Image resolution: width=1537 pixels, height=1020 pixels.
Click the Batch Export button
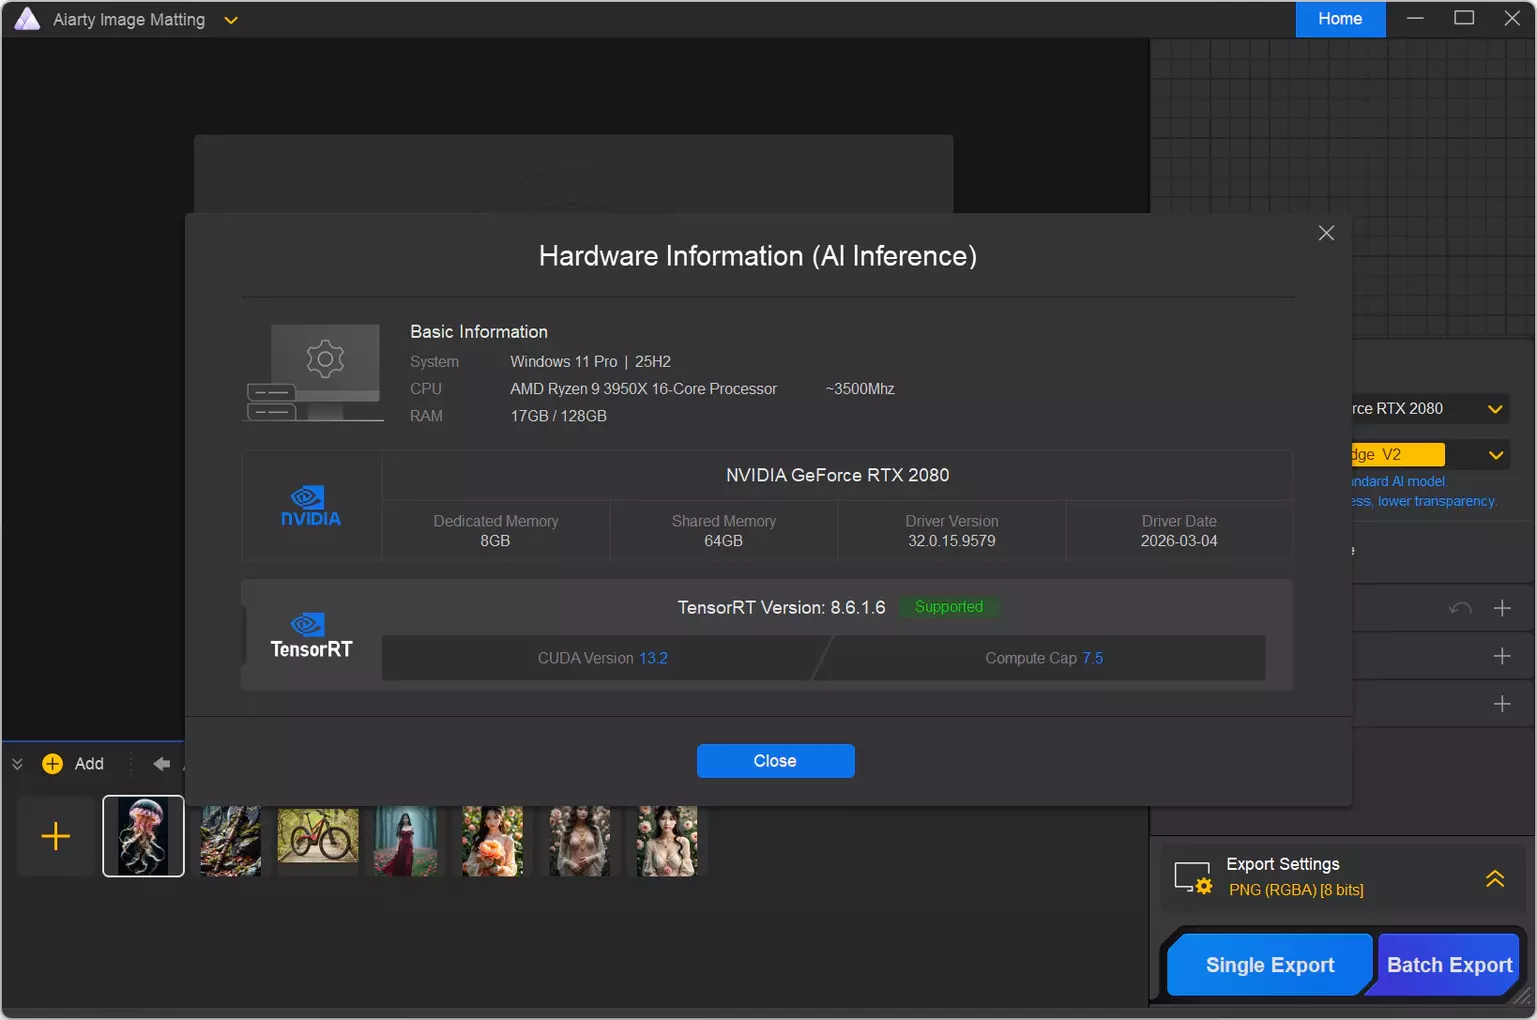[1448, 965]
